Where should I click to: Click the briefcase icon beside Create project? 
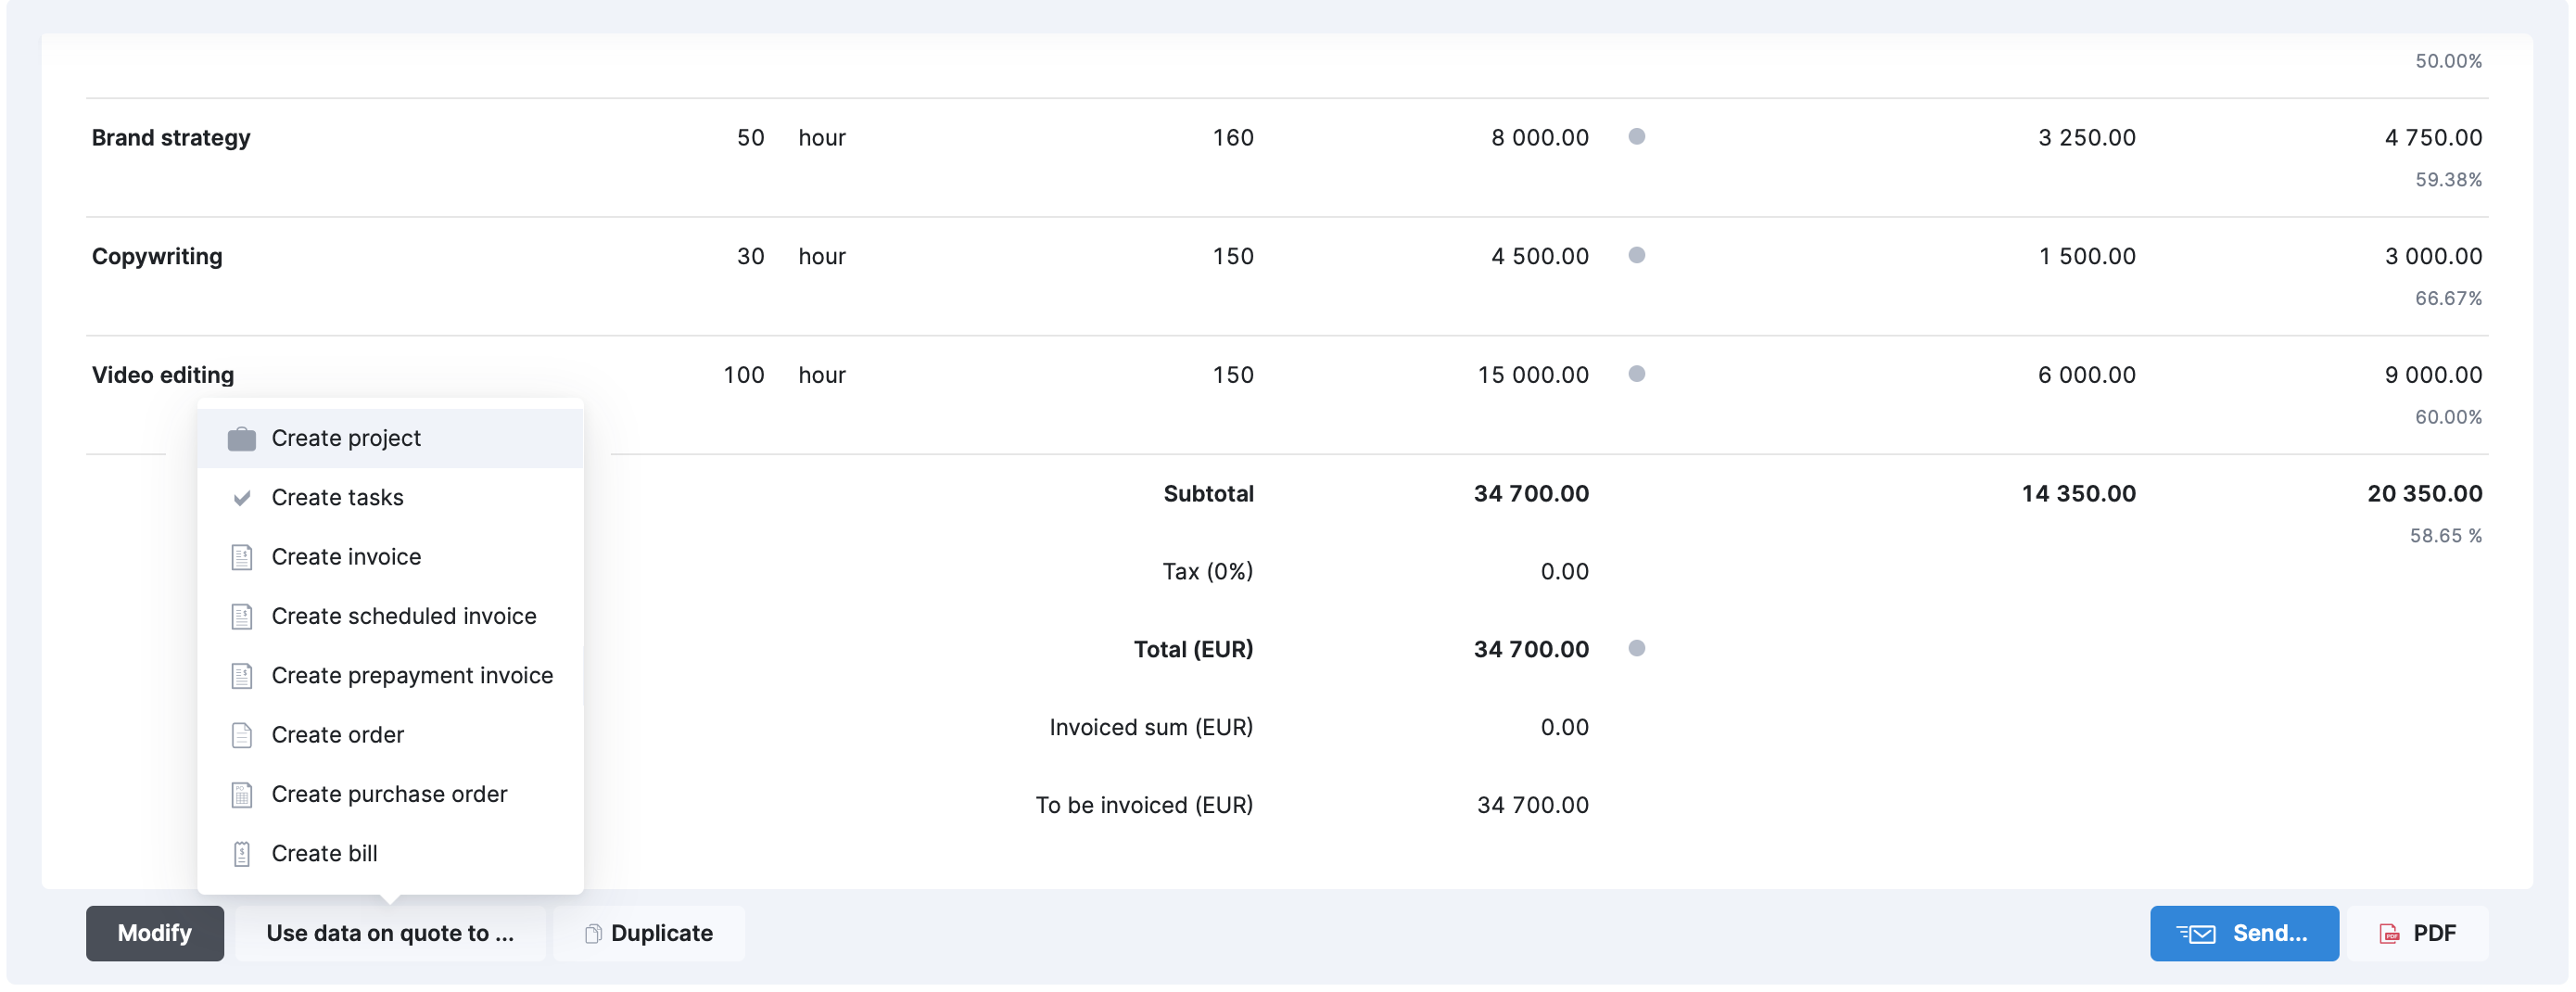(242, 439)
